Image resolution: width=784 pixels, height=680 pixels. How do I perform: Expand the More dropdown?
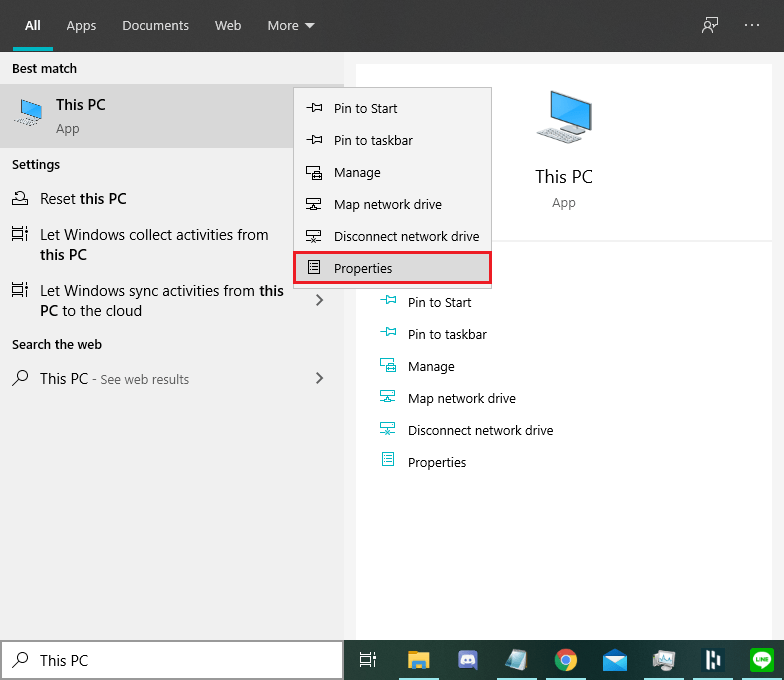pyautogui.click(x=290, y=26)
